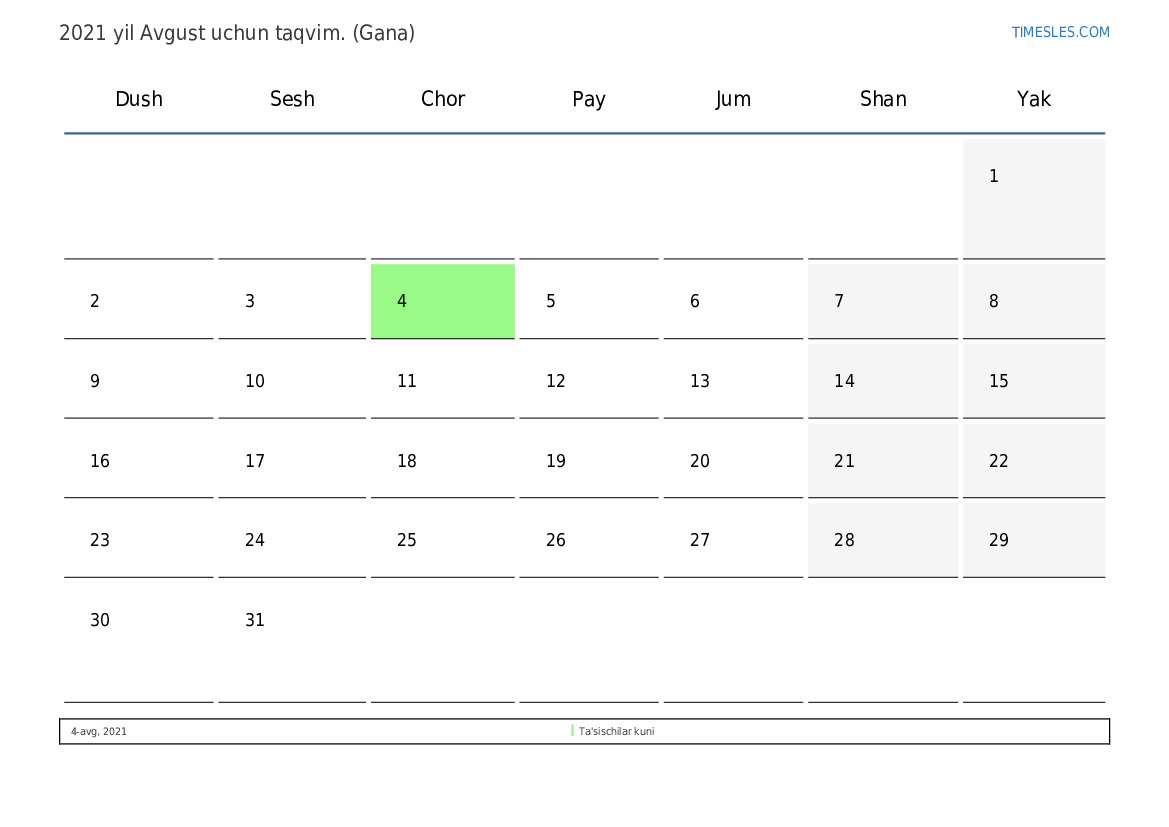This screenshot has height=827, width=1169.
Task: Select the highlighted August 4 cell
Action: pyautogui.click(x=442, y=301)
